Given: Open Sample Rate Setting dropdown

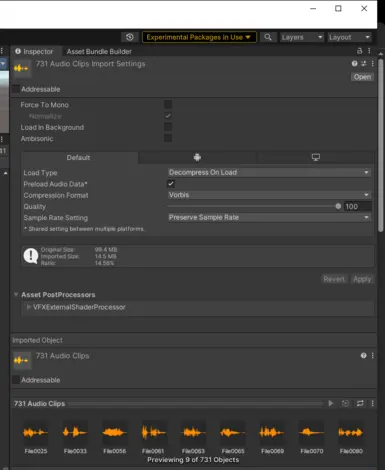Looking at the screenshot, I should 269,217.
